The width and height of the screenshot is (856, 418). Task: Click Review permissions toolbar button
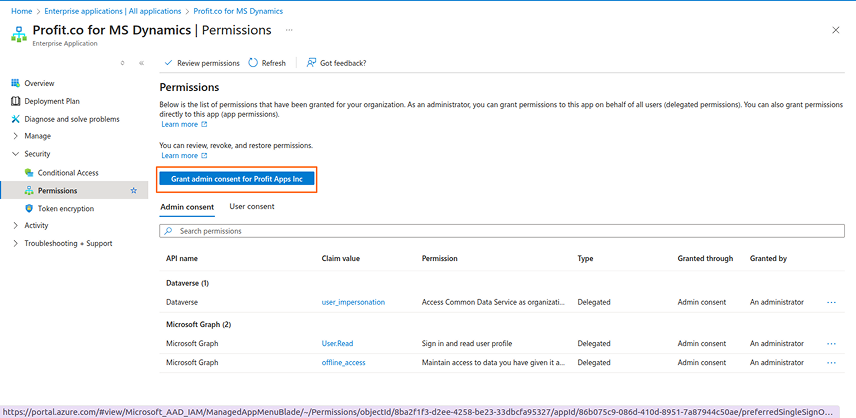pyautogui.click(x=202, y=63)
